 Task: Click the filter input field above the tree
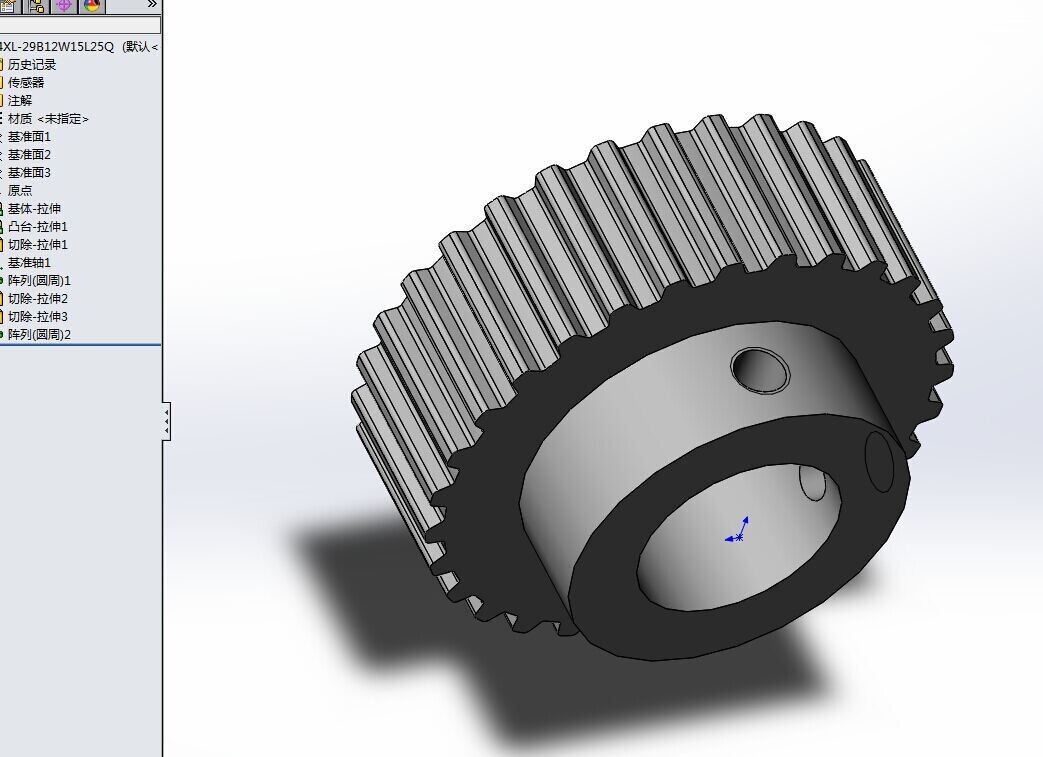coord(80,25)
